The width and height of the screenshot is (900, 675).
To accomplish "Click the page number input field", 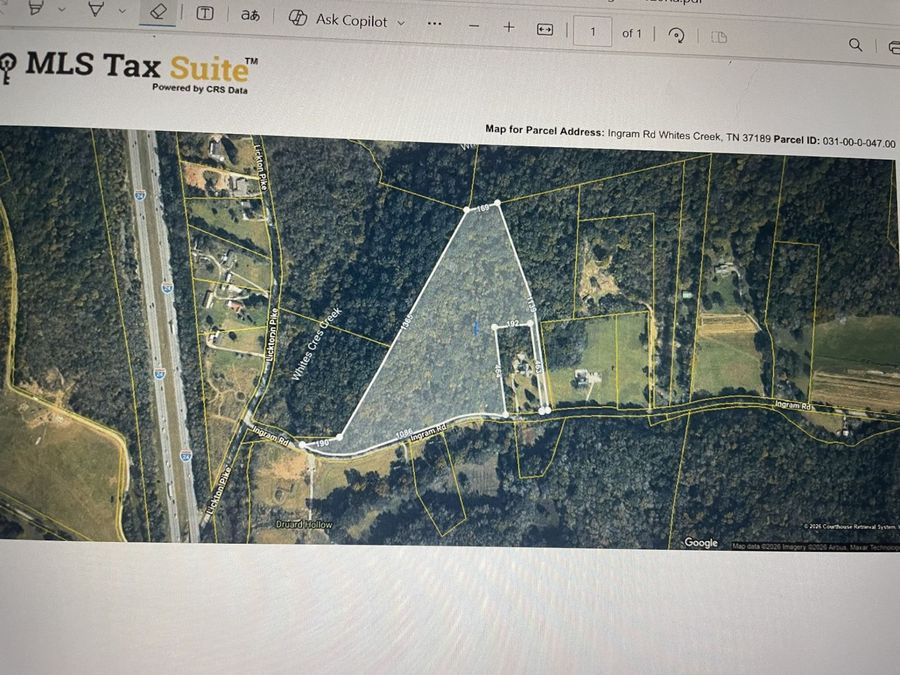I will tap(592, 32).
